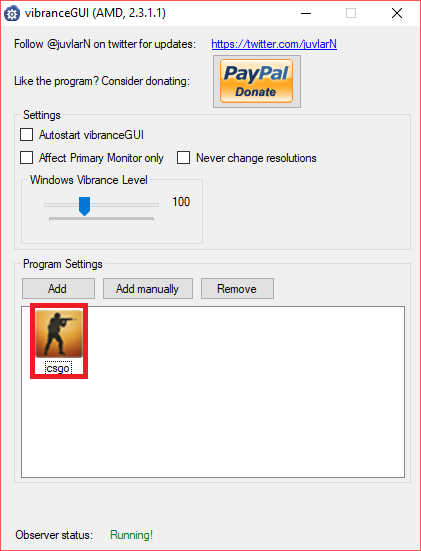
Task: Click the vibranceGUI title bar text
Action: pyautogui.click(x=95, y=13)
